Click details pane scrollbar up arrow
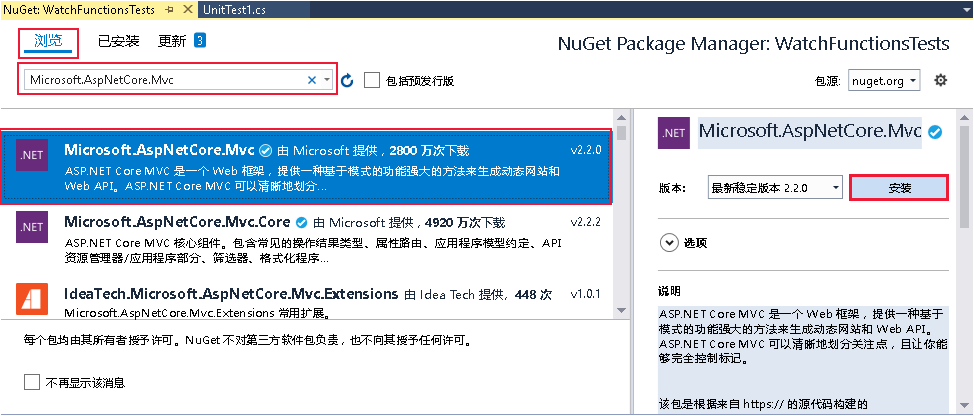This screenshot has height=416, width=974. point(963,119)
